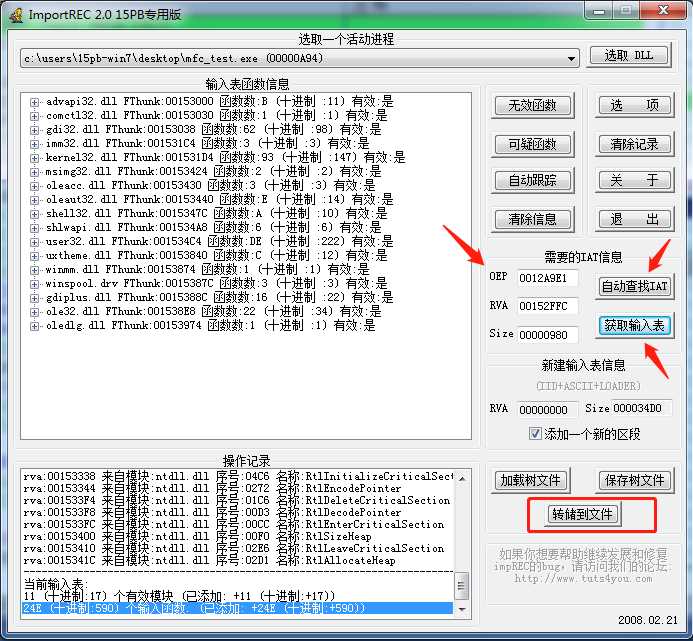Click the ImportREC app icon in title bar
This screenshot has width=693, height=641.
point(16,15)
